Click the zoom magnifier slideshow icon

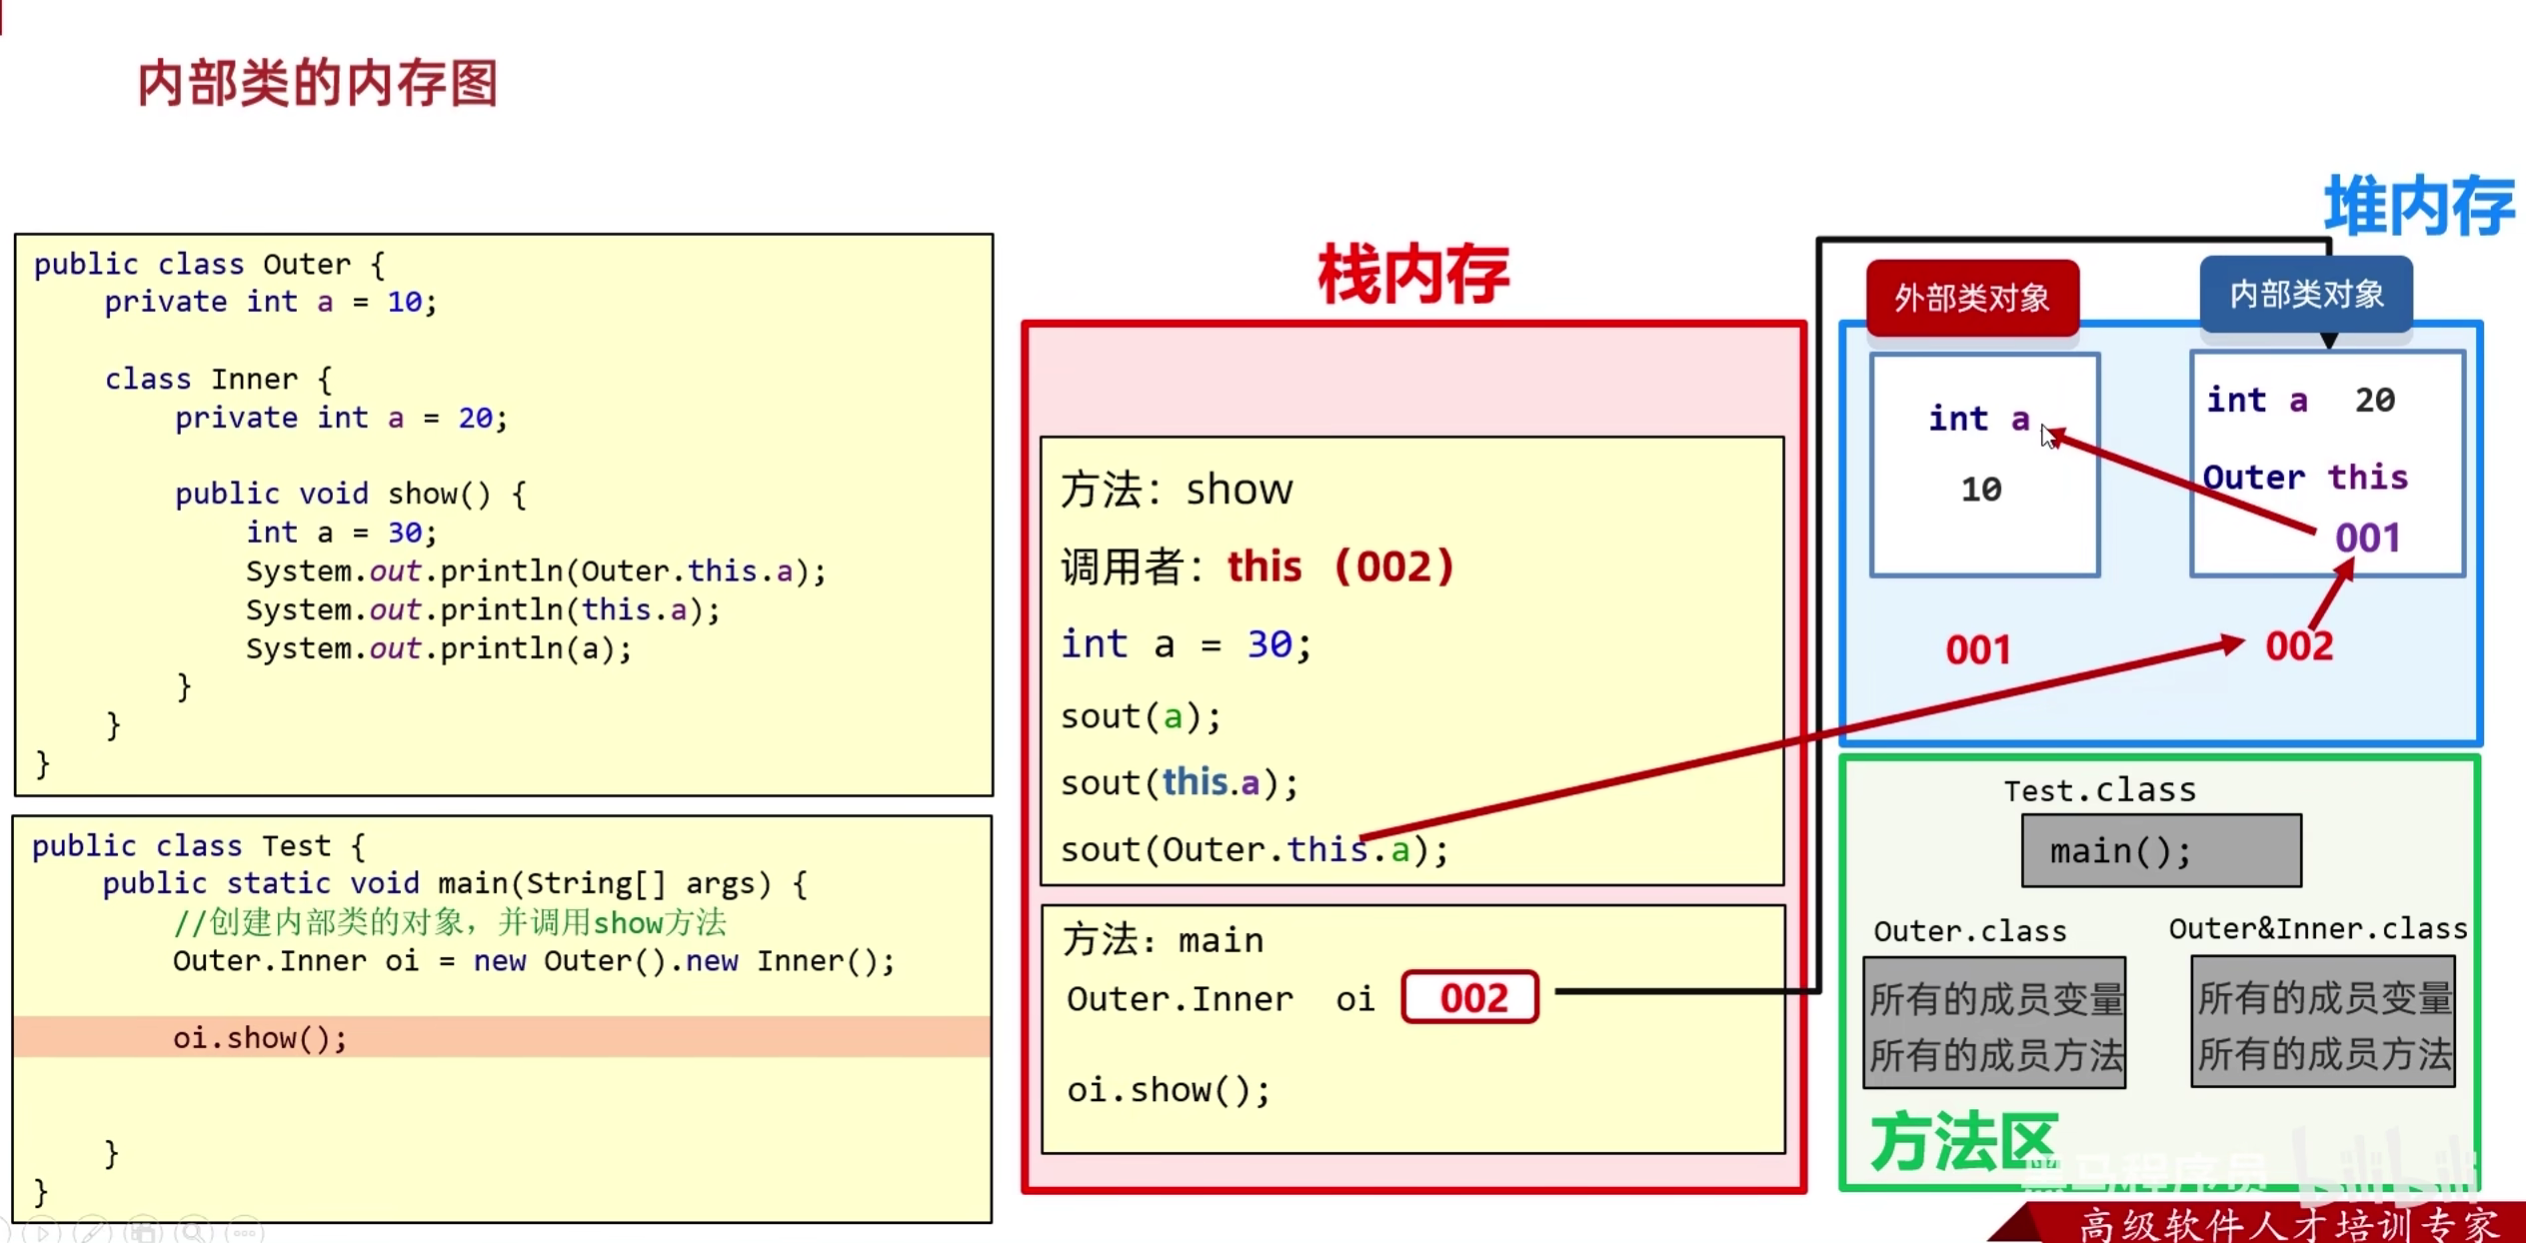tap(193, 1233)
